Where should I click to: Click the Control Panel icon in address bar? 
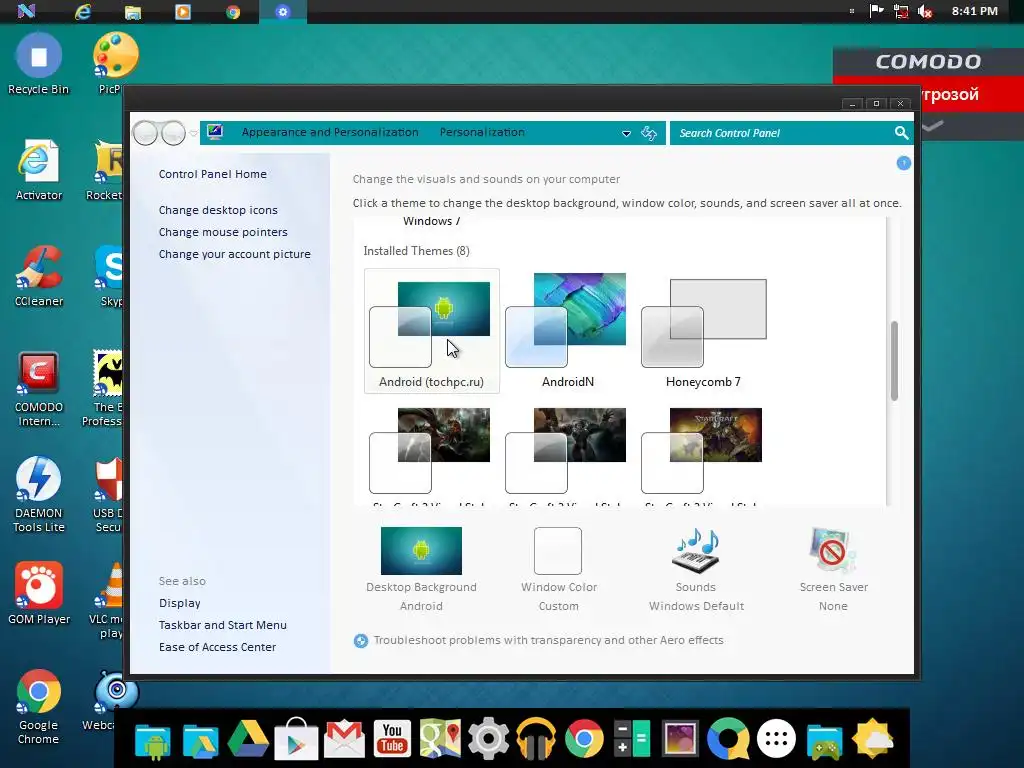(x=215, y=132)
